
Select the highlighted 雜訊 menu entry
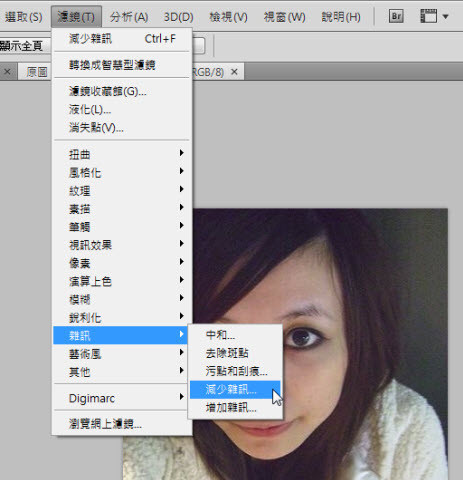(121, 335)
